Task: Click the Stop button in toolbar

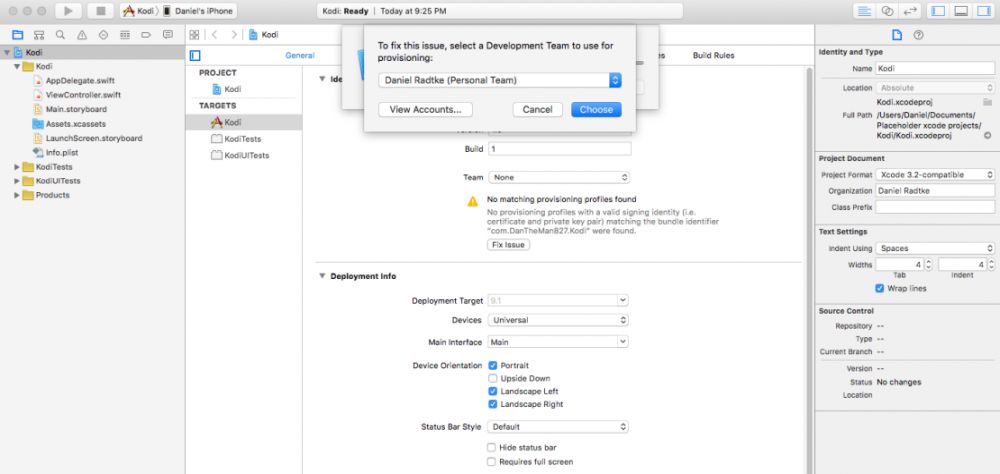Action: tap(100, 11)
